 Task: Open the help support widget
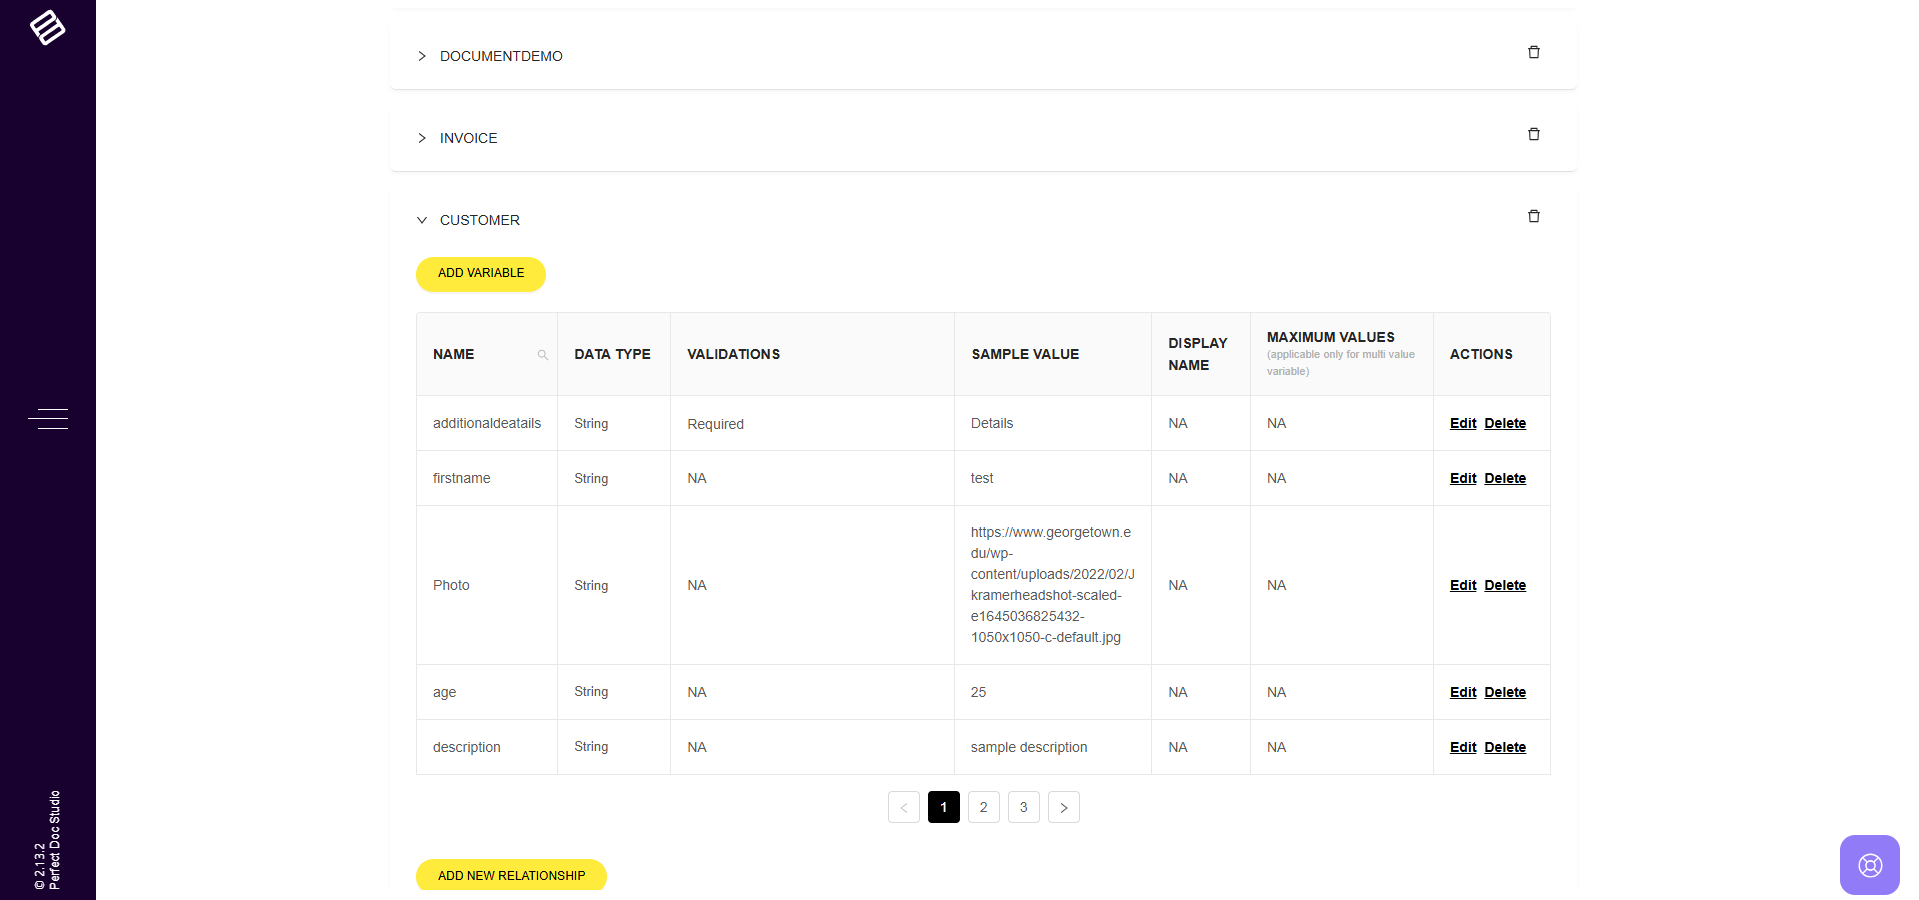(1868, 864)
